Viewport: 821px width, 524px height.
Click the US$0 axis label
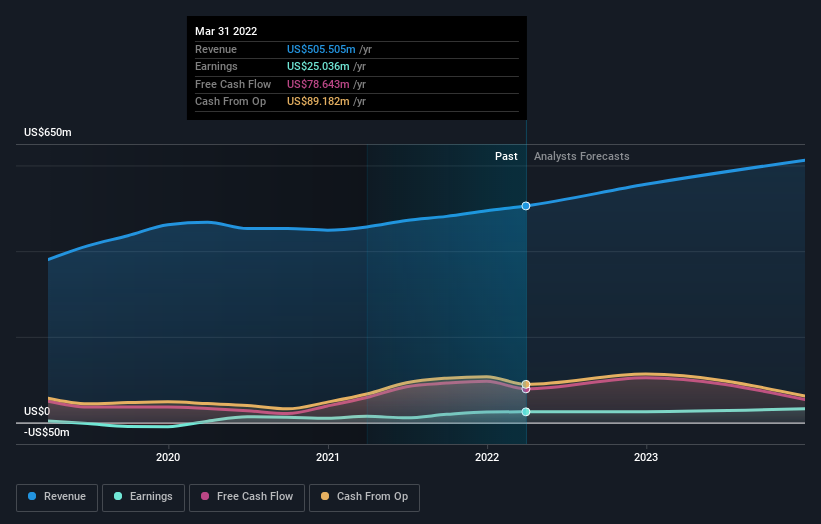click(37, 411)
